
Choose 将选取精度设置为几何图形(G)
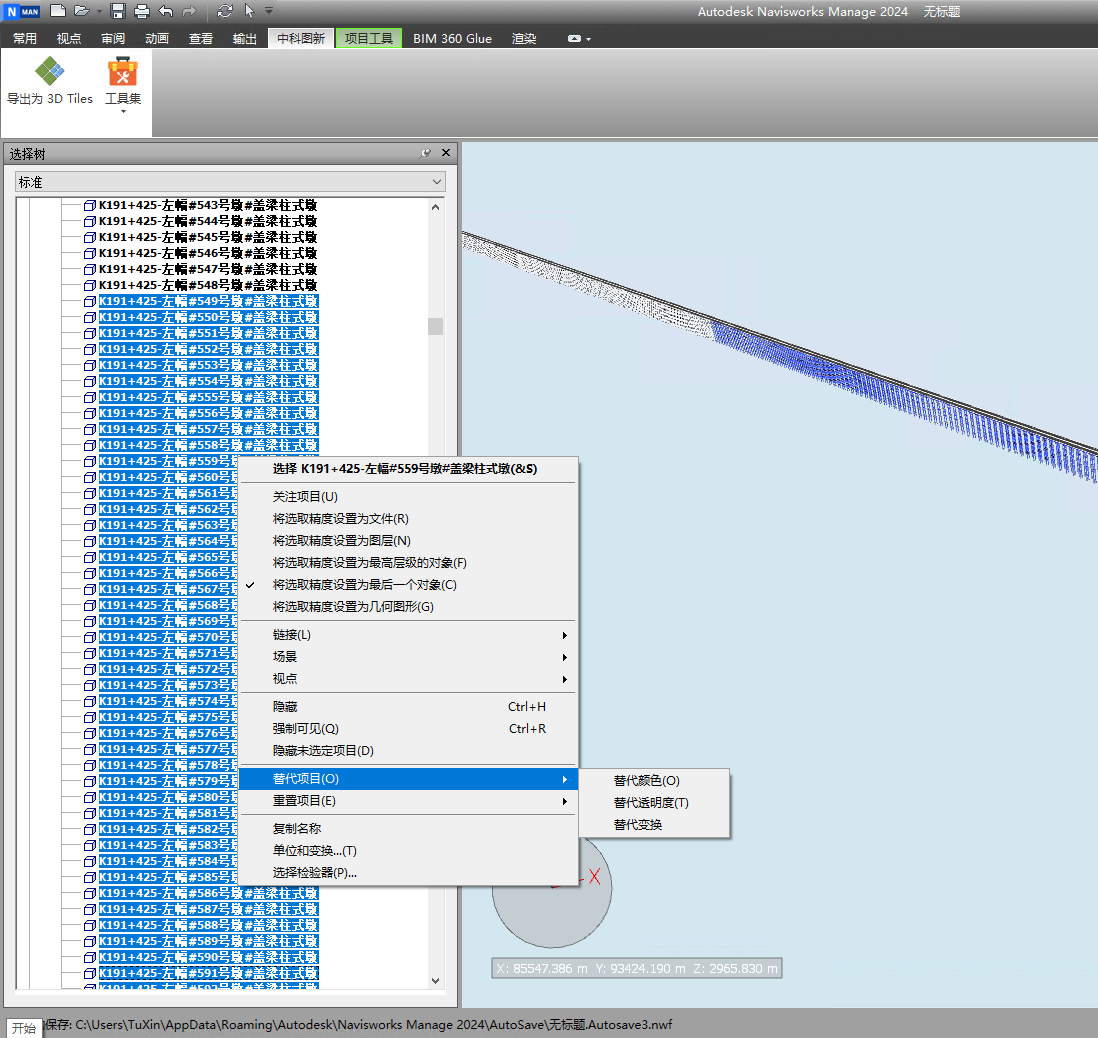click(408, 607)
